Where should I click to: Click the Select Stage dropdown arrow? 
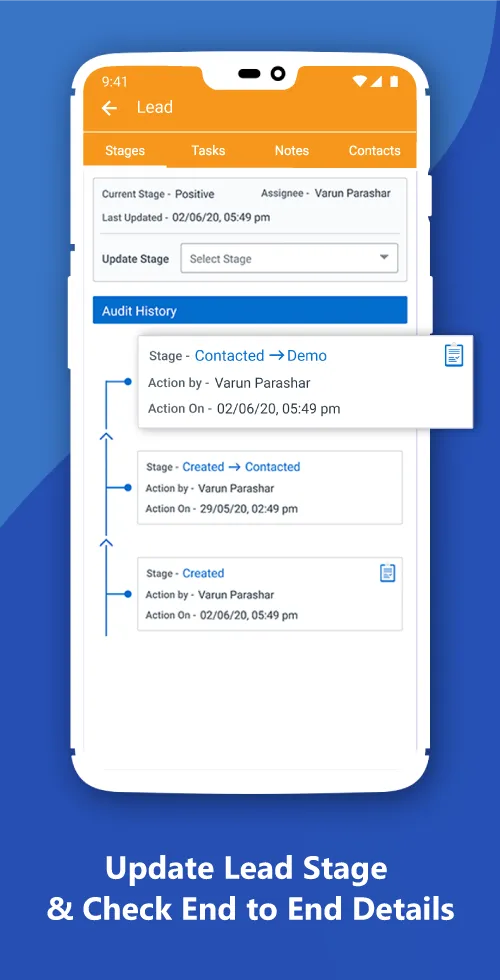(384, 258)
